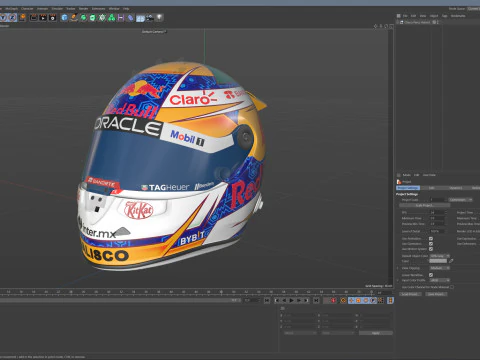480x360 pixels.
Task: Click the red Record Active Objects button
Action: tap(333, 300)
